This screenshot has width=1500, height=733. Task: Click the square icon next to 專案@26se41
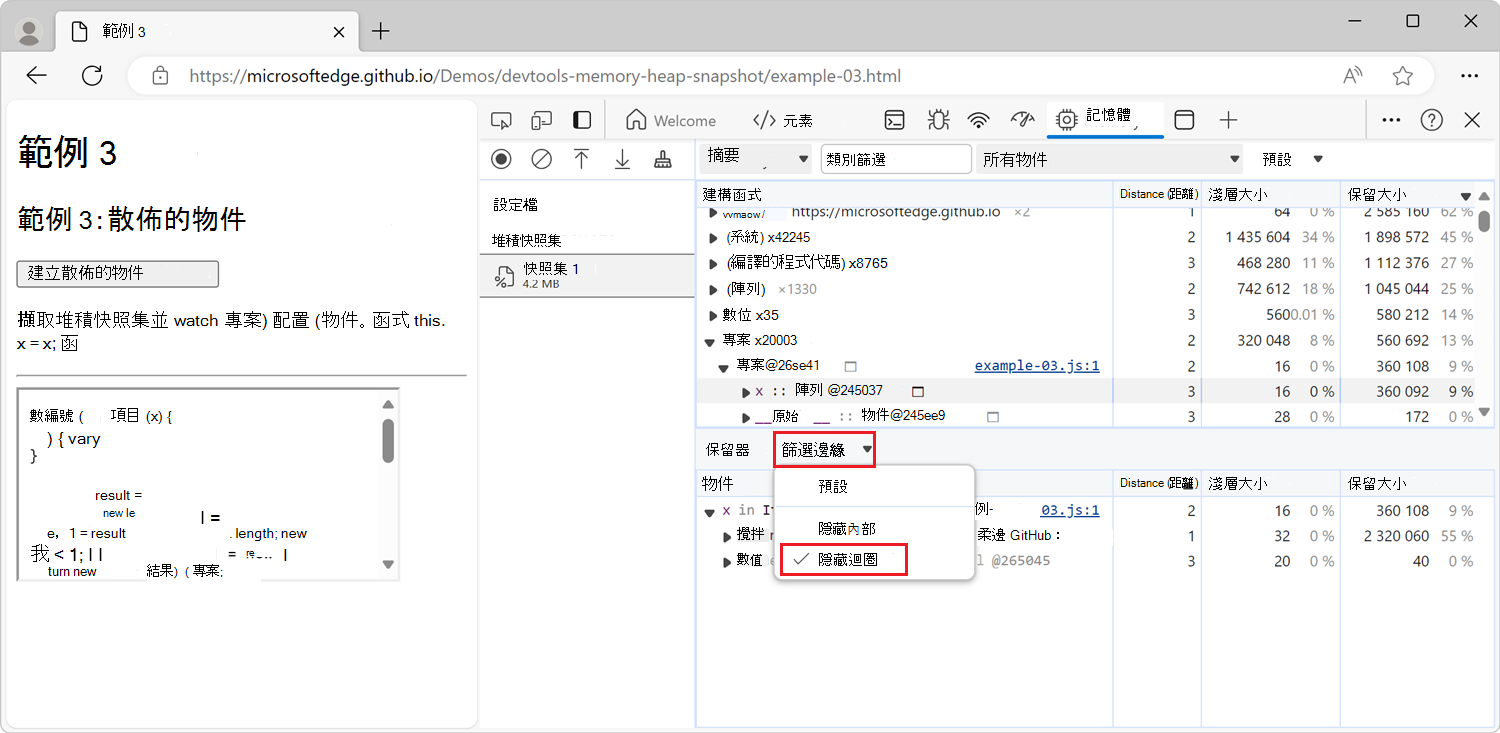point(850,366)
